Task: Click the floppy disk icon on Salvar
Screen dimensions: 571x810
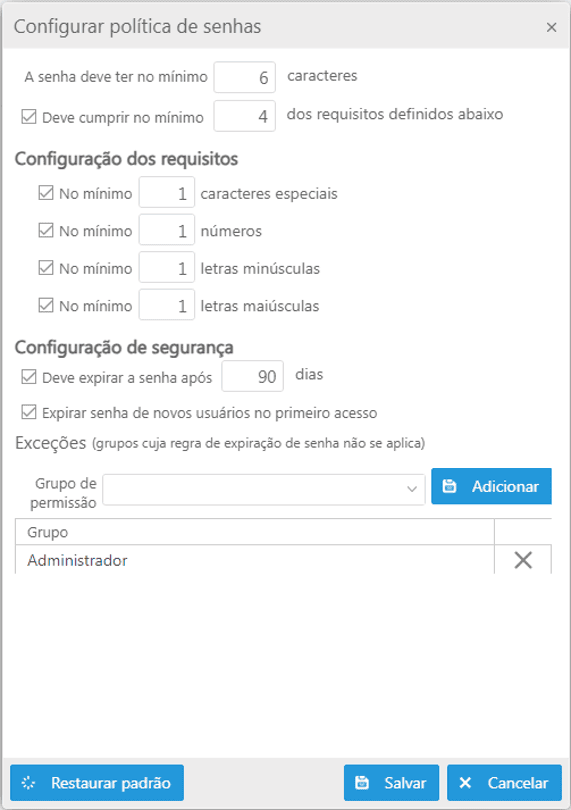Action: pyautogui.click(x=362, y=783)
